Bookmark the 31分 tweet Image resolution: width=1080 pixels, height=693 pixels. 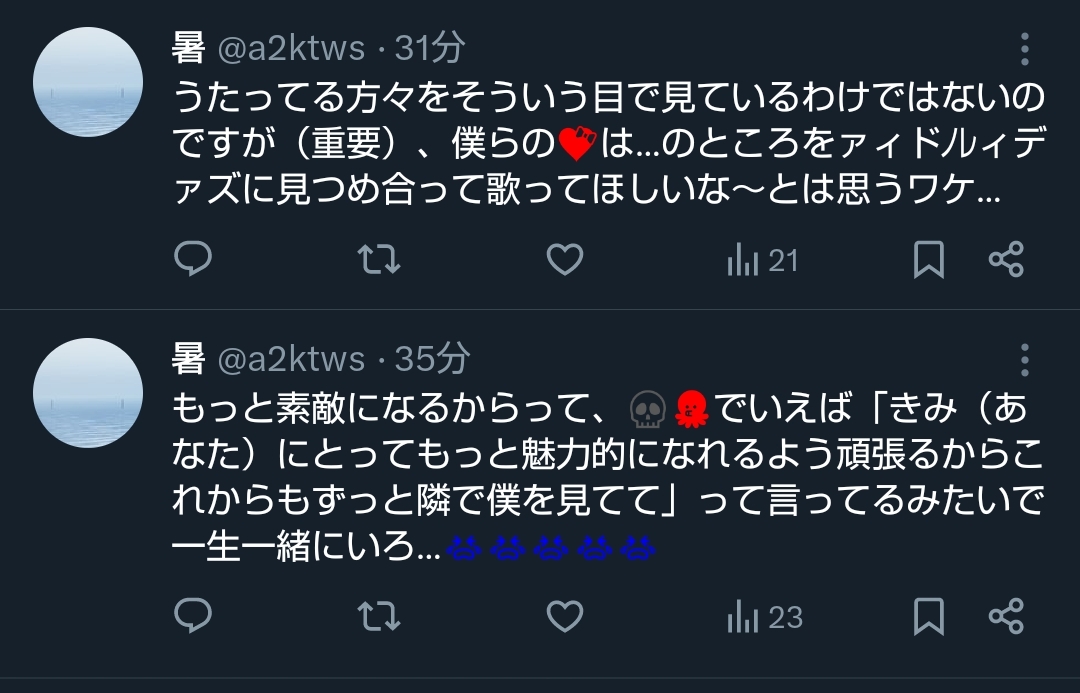coord(928,260)
